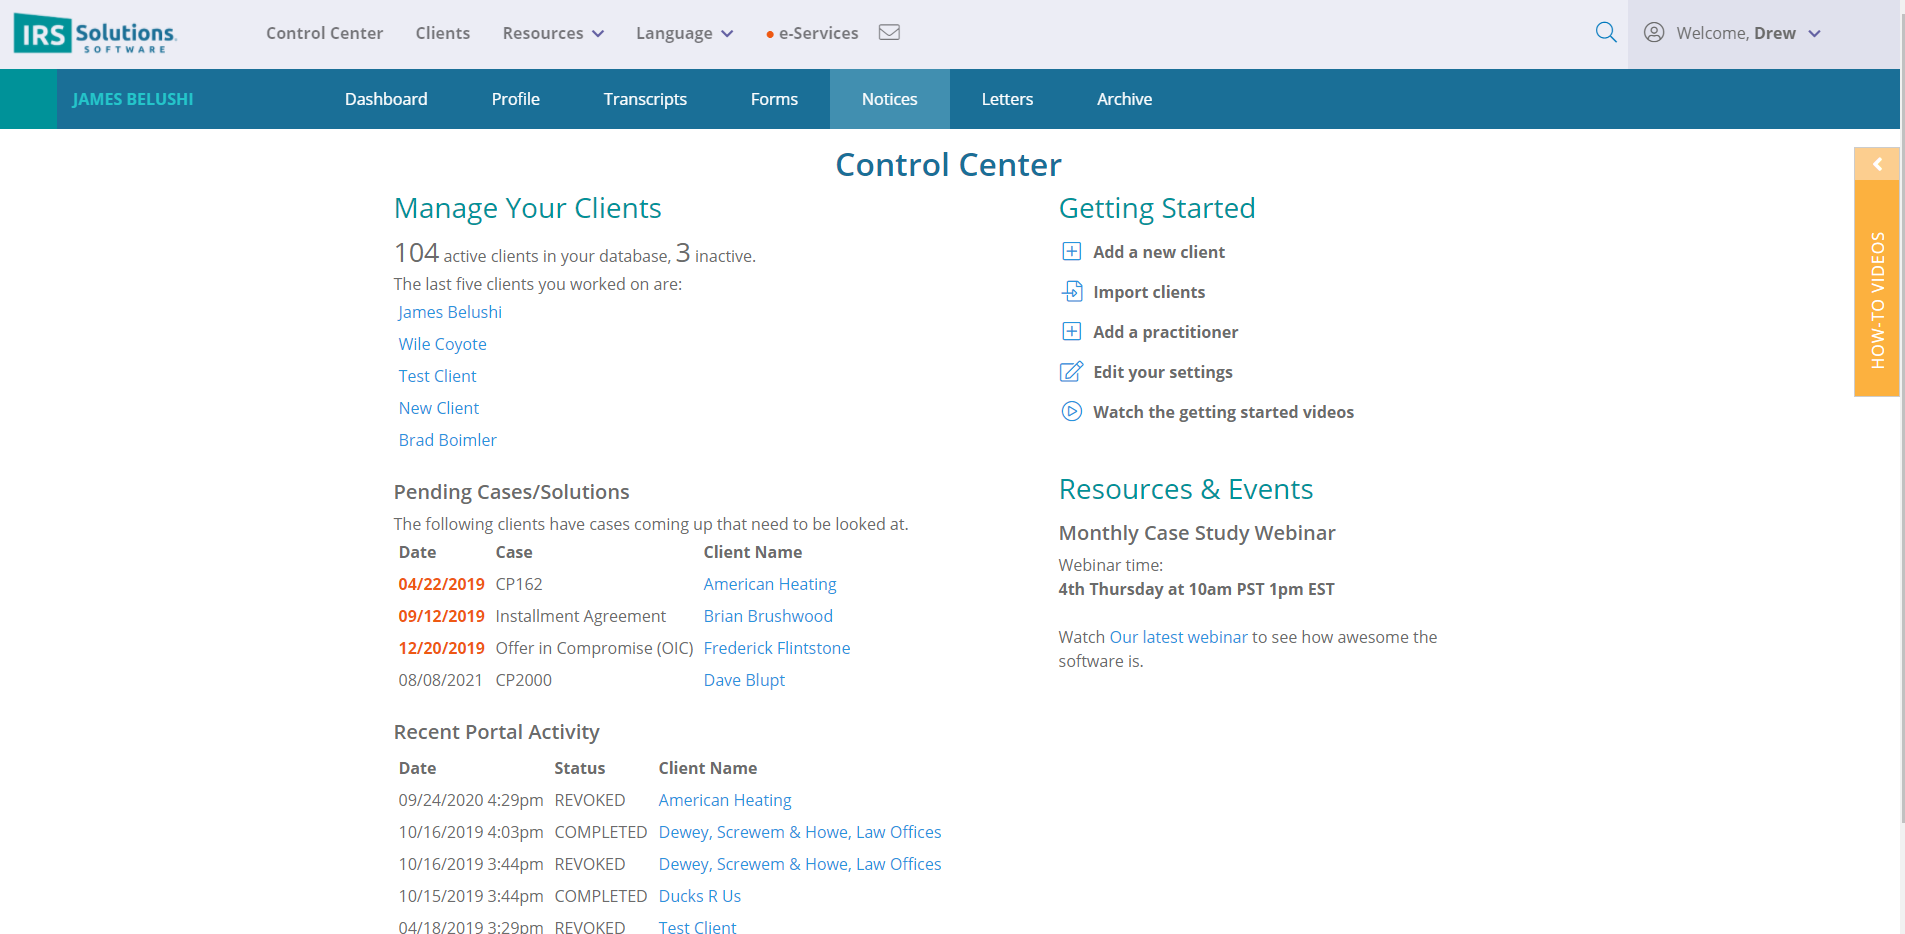Watch Our latest webinar link
The image size is (1905, 934).
[1180, 636]
